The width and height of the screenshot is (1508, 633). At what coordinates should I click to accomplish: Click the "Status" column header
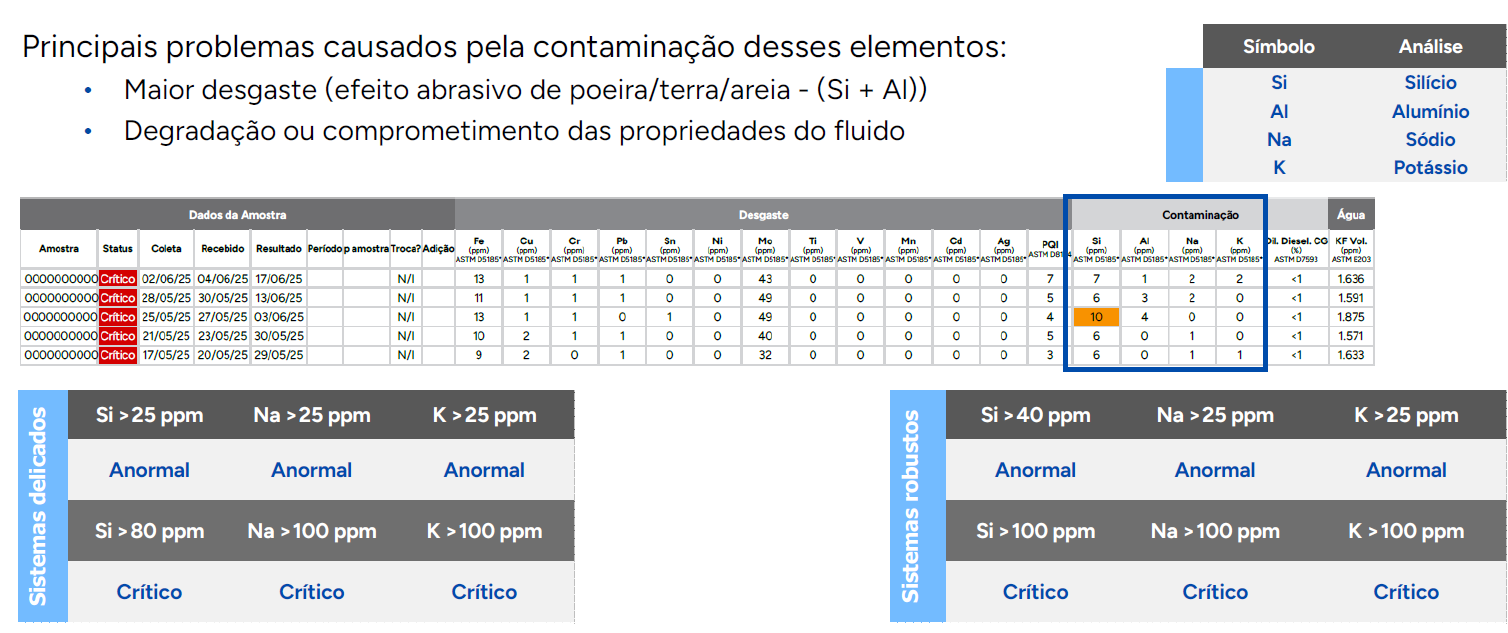click(117, 249)
